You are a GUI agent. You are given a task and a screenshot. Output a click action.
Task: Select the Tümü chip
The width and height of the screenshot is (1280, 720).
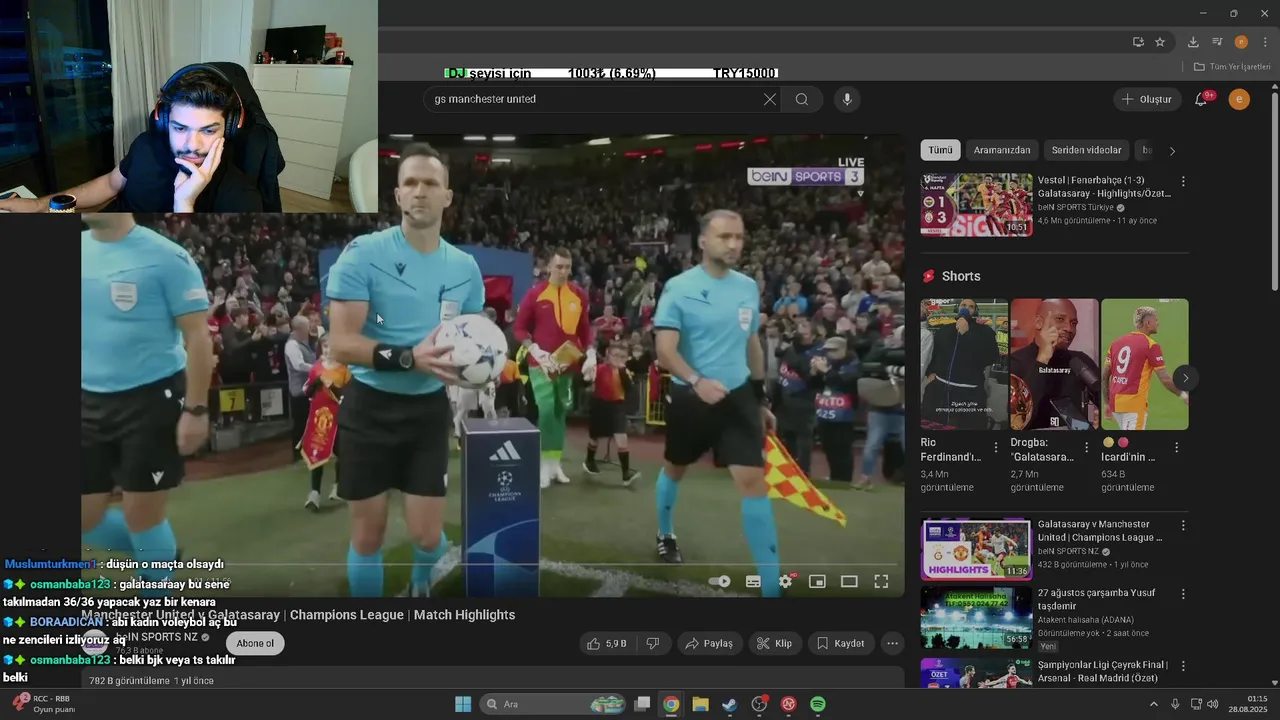[940, 150]
